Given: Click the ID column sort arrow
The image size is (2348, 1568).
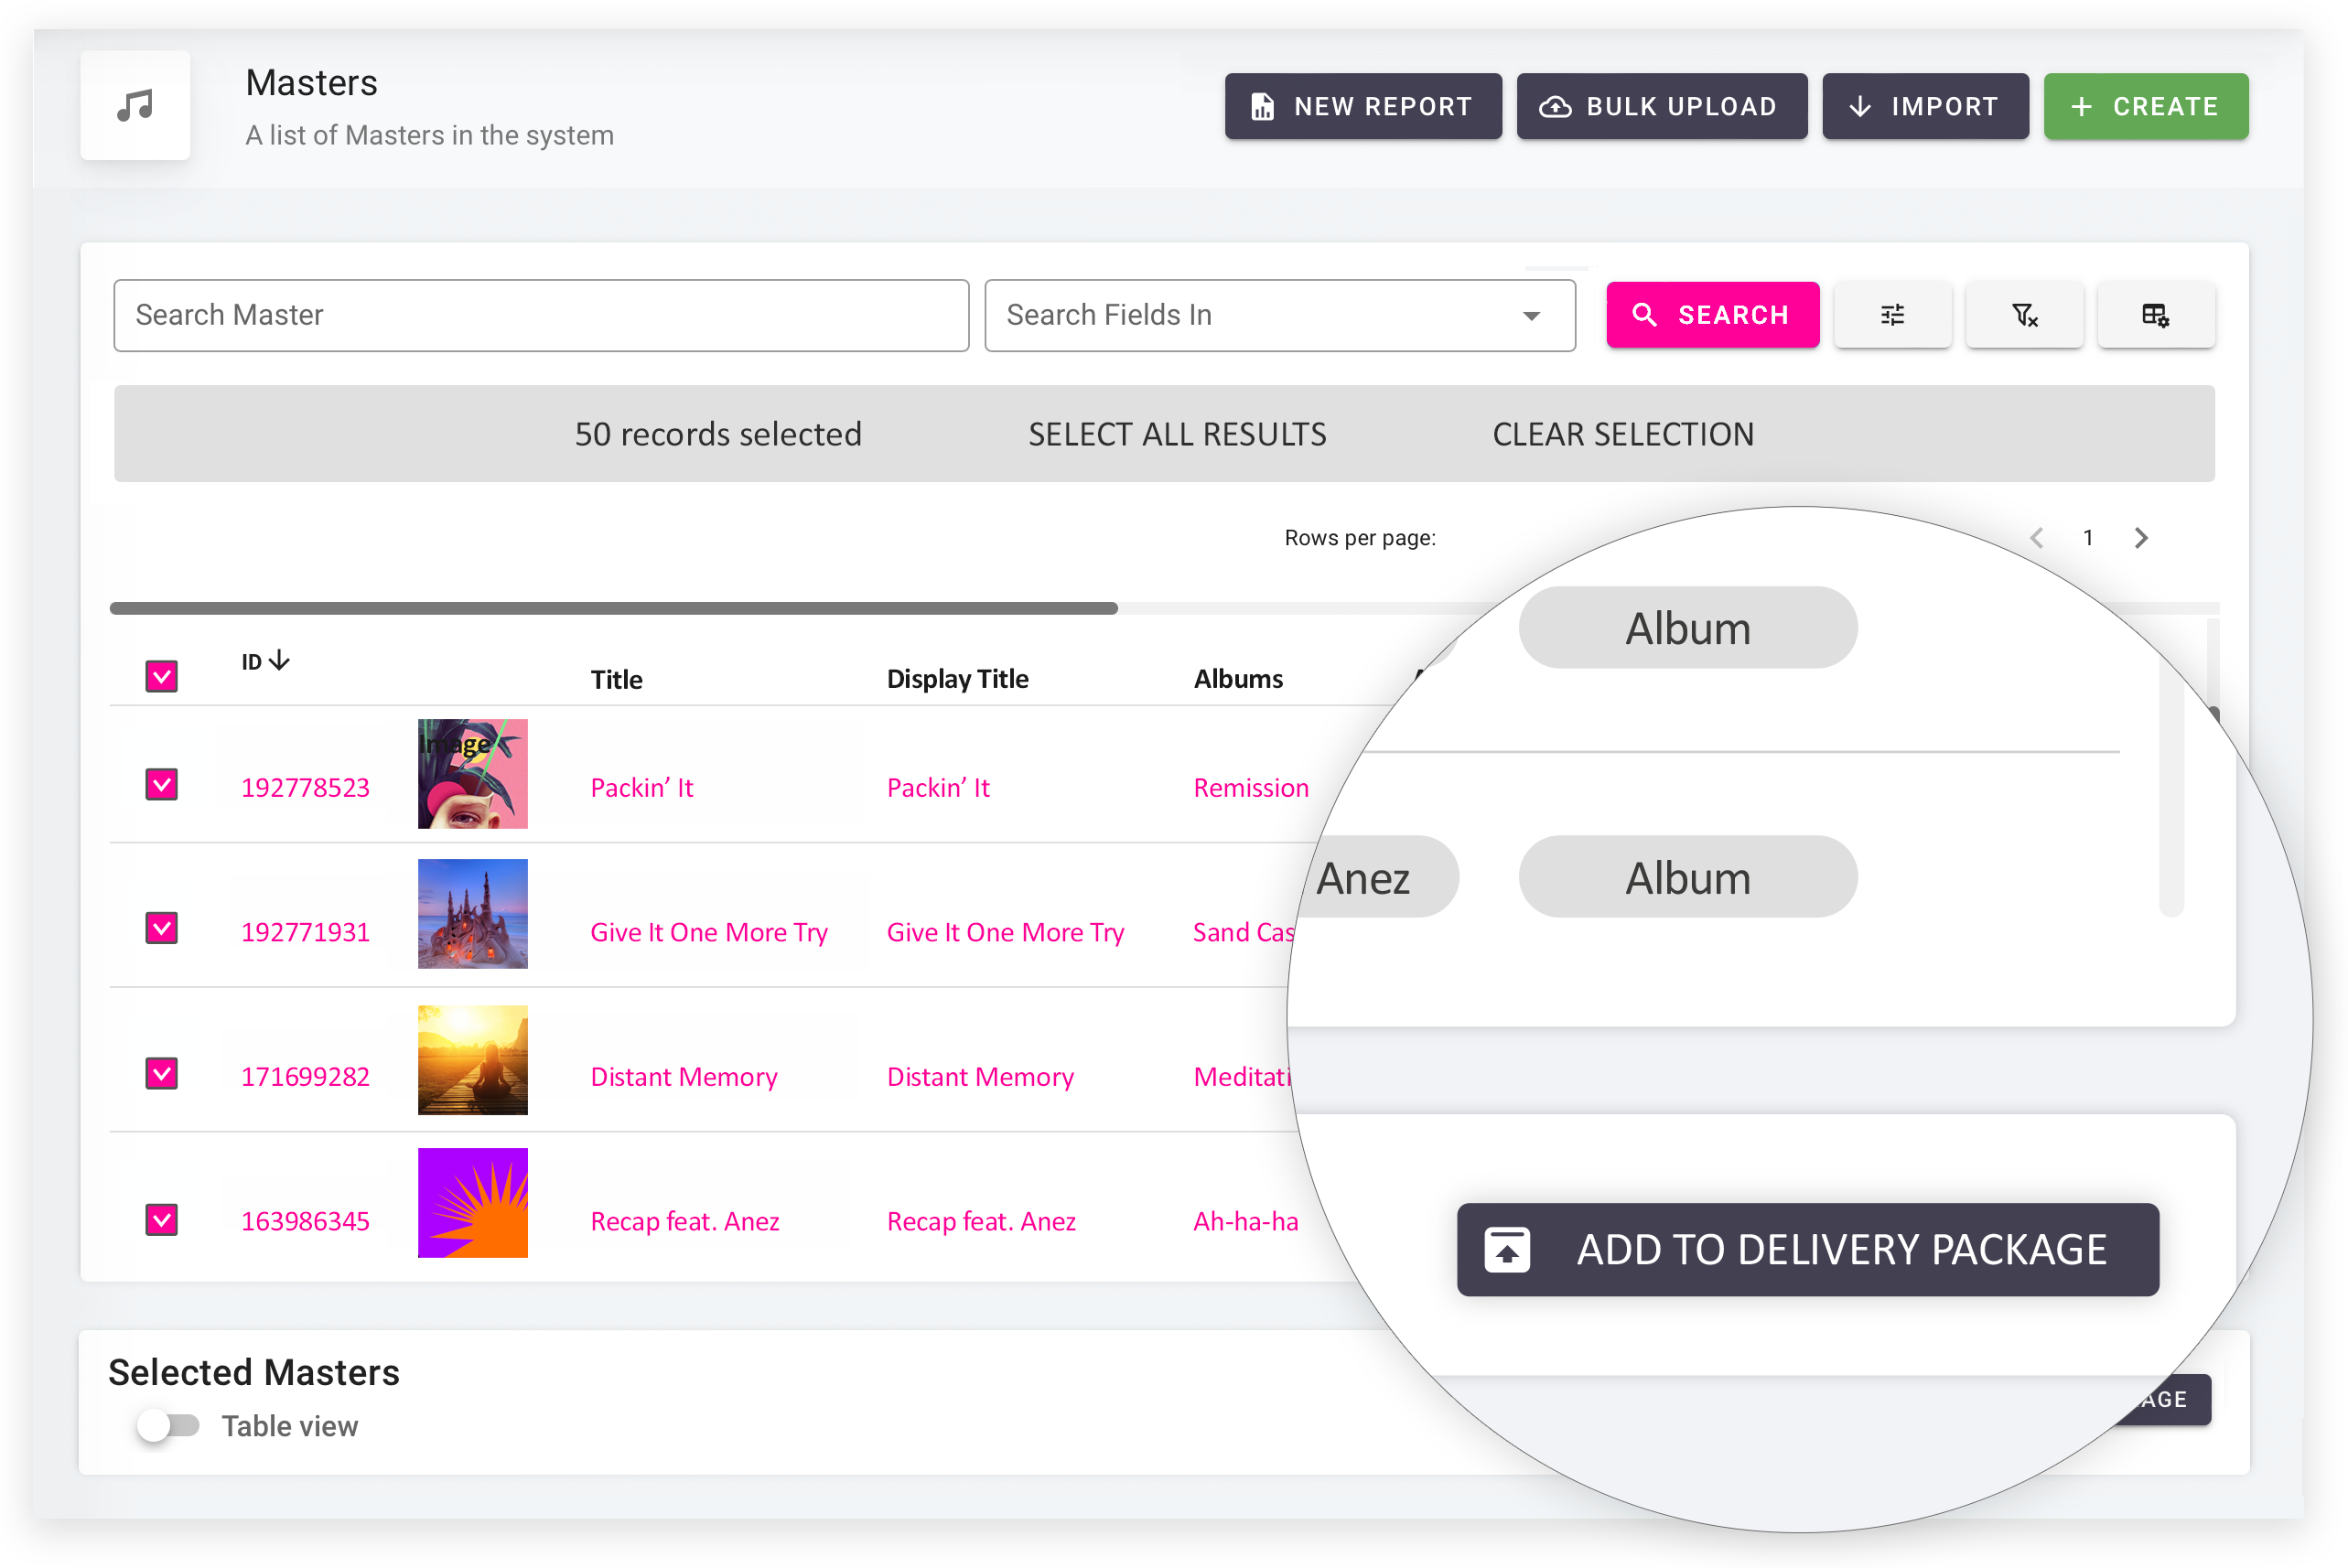Looking at the screenshot, I should pyautogui.click(x=279, y=660).
